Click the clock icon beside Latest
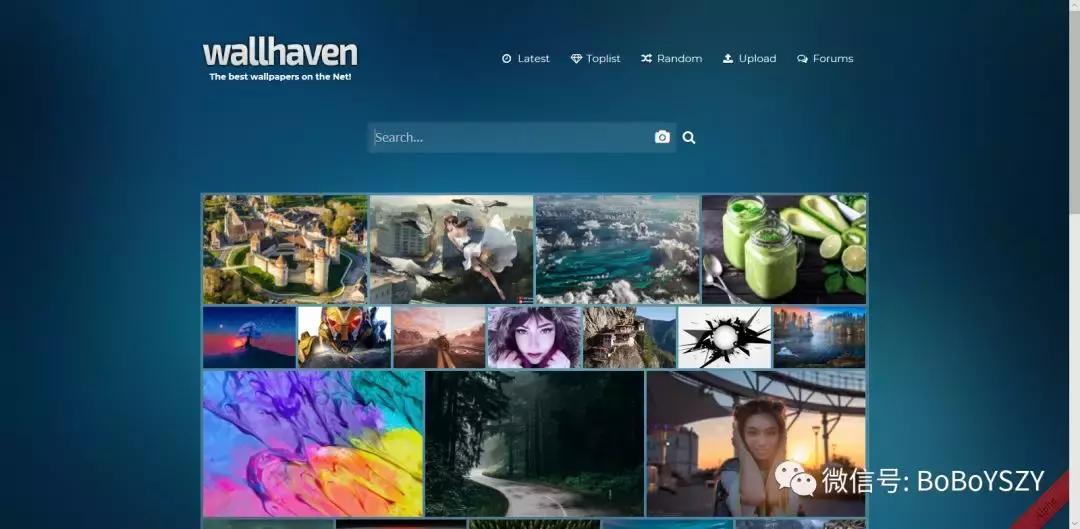Image resolution: width=1080 pixels, height=529 pixels. pyautogui.click(x=507, y=59)
